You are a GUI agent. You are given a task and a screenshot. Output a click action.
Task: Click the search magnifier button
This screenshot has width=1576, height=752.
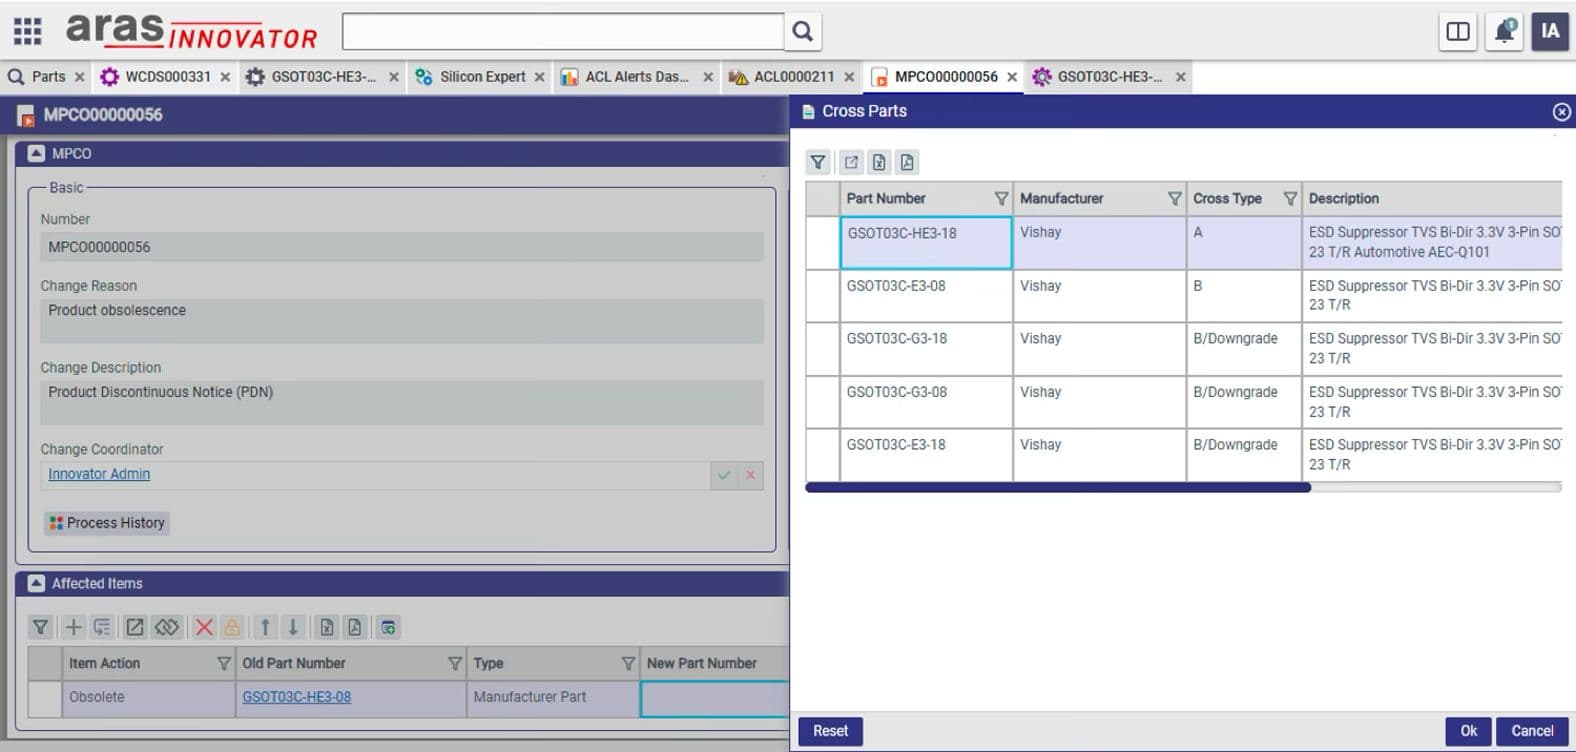802,31
